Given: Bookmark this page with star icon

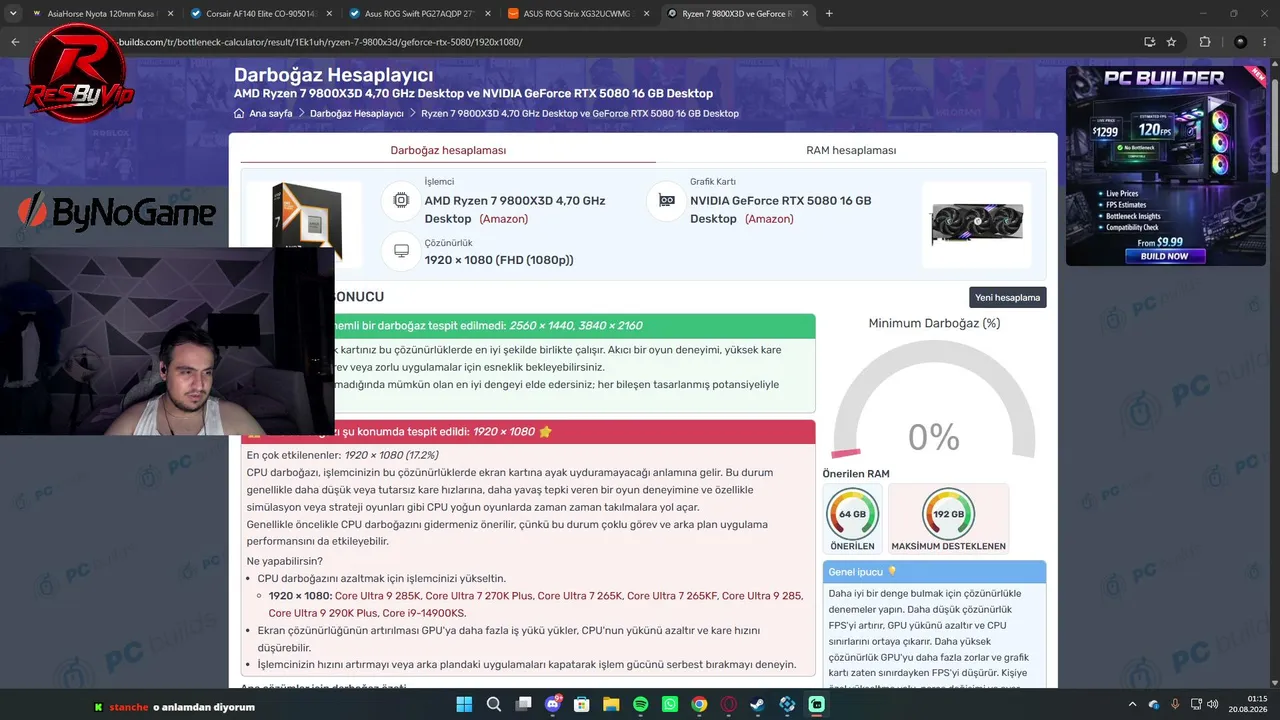Looking at the screenshot, I should [x=1171, y=42].
